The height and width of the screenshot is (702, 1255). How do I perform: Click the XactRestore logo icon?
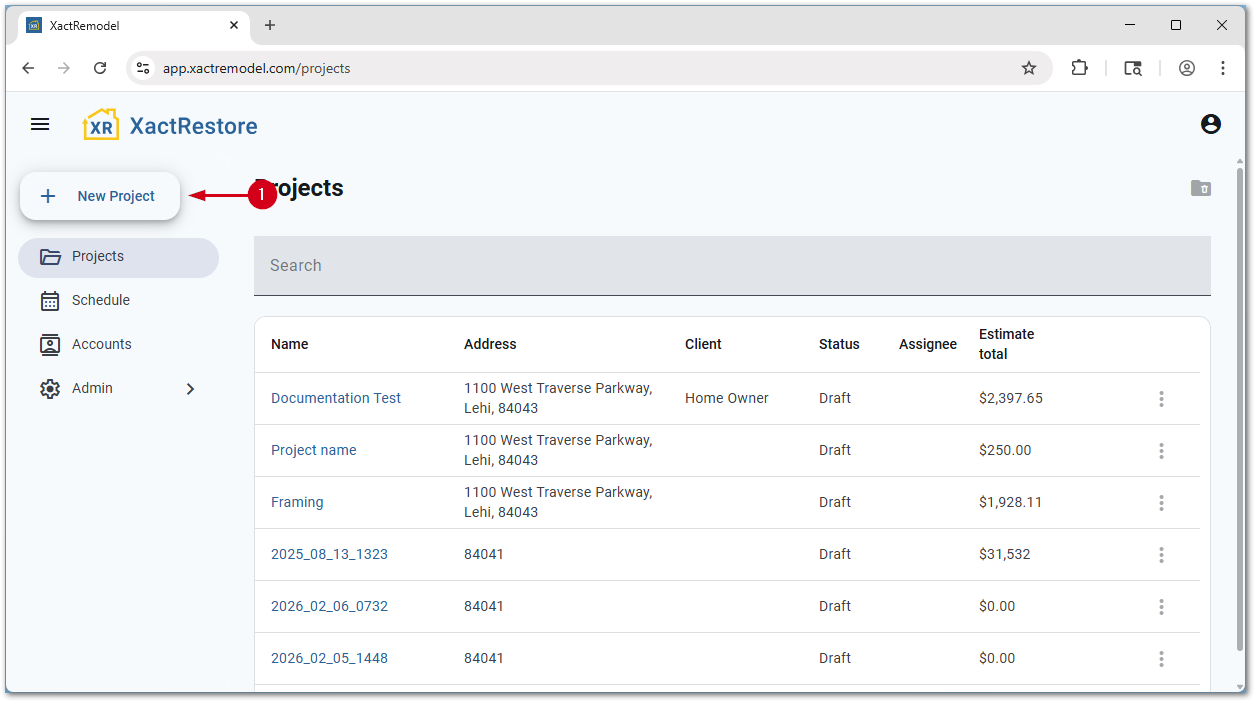(101, 125)
